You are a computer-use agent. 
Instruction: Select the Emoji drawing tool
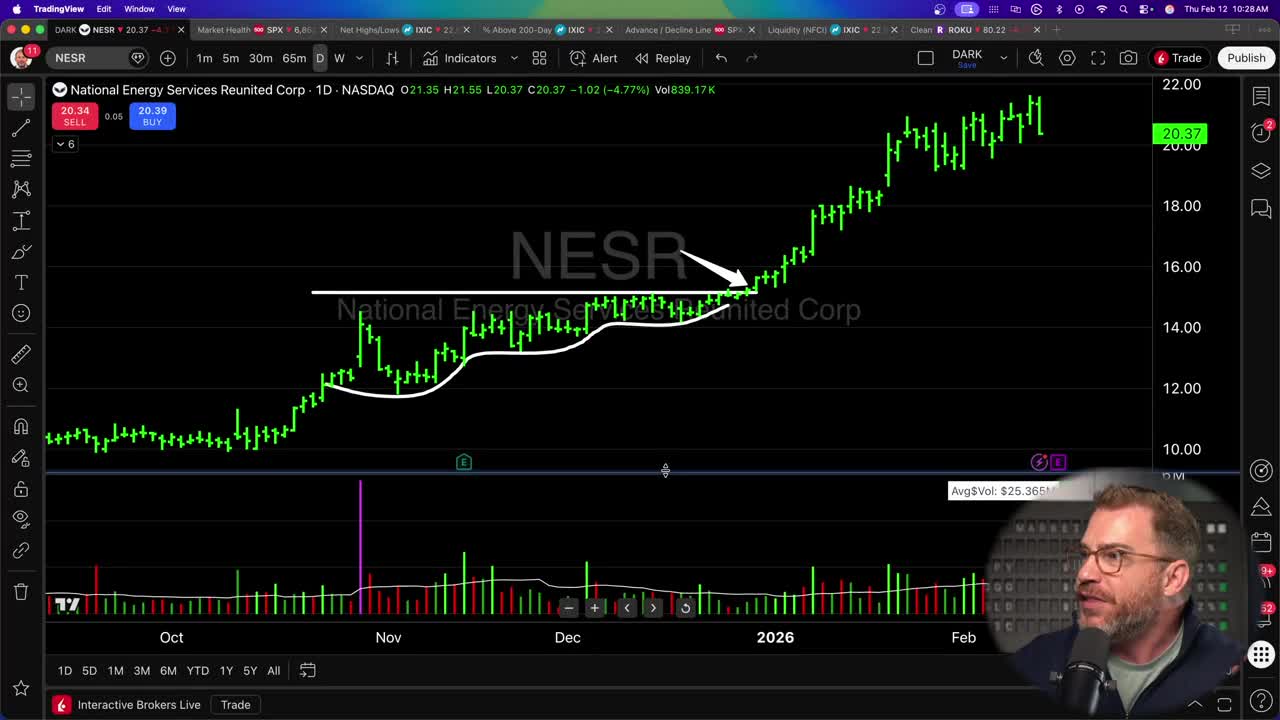21,313
